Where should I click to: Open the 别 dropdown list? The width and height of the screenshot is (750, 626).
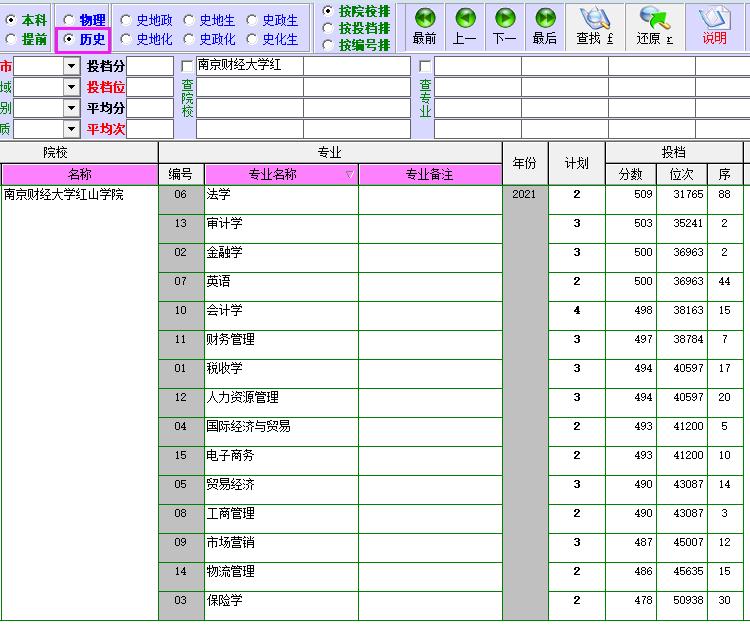[x=71, y=108]
